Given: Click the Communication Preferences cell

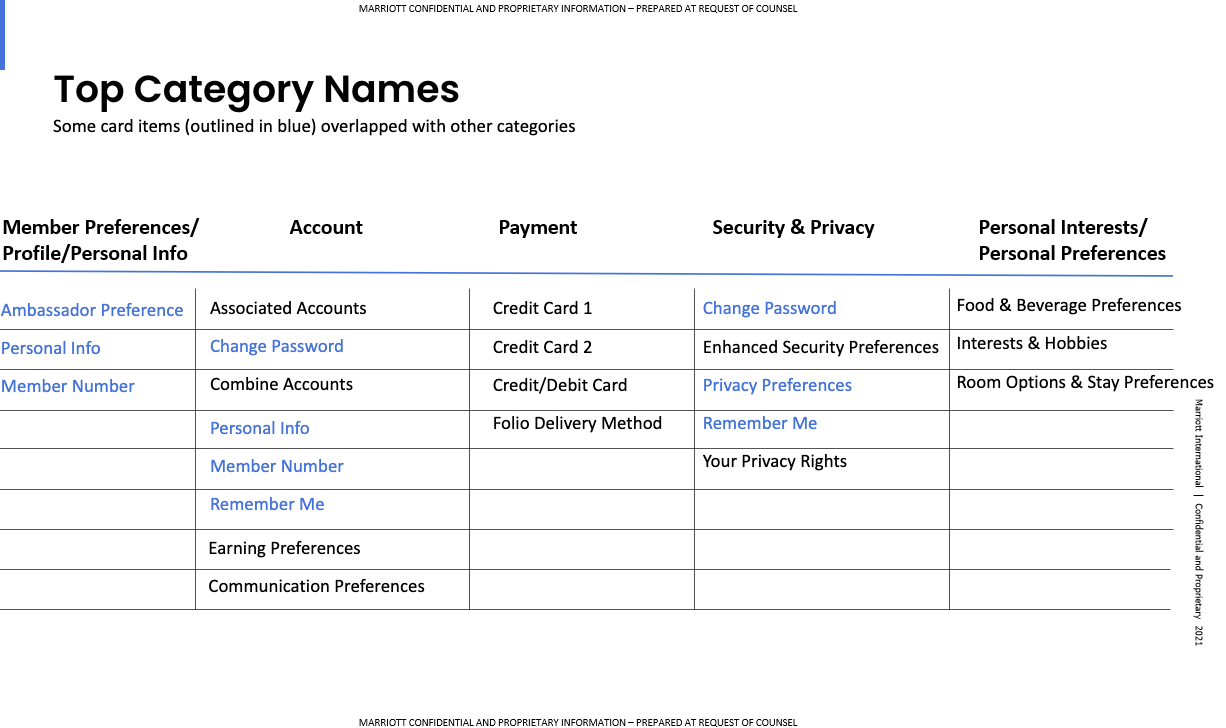Looking at the screenshot, I should pos(316,587).
